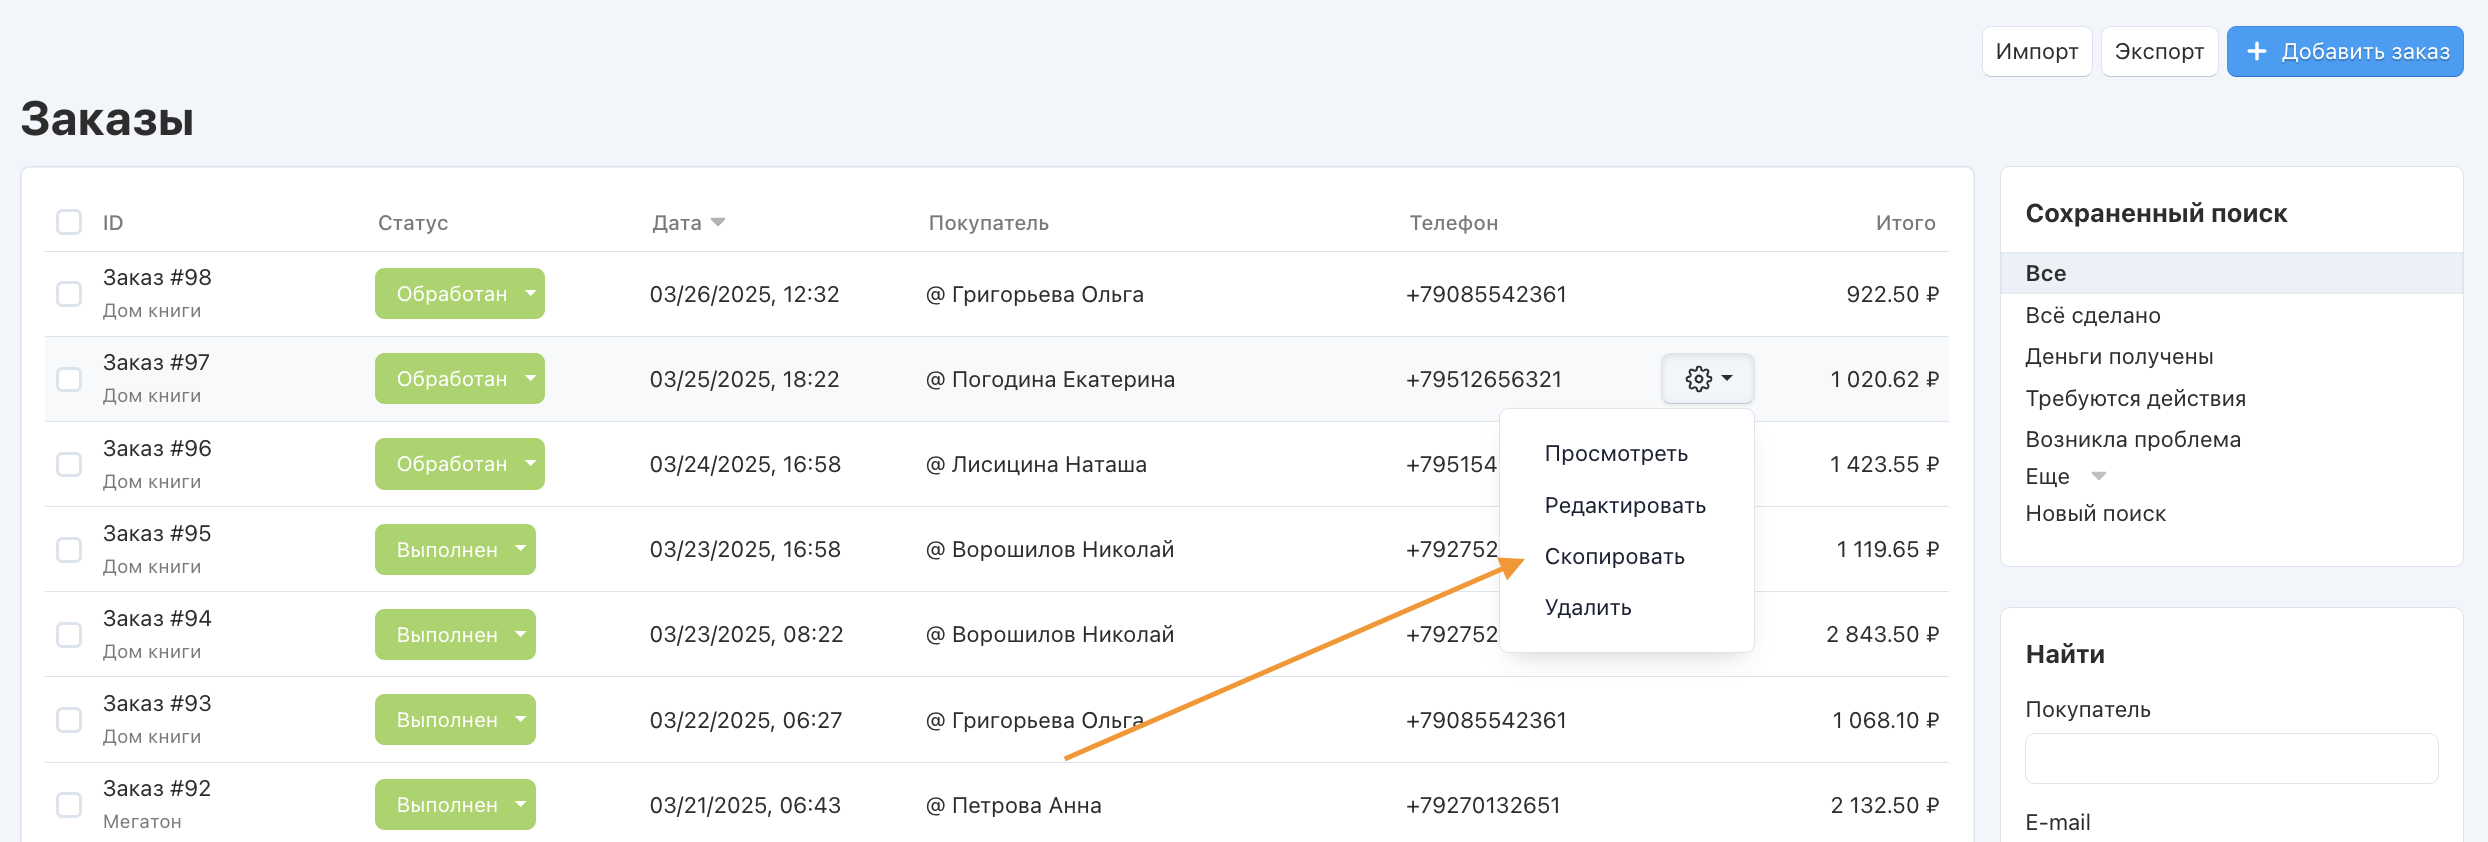Open status dropdown for Заказ #98
The width and height of the screenshot is (2488, 842).
530,294
